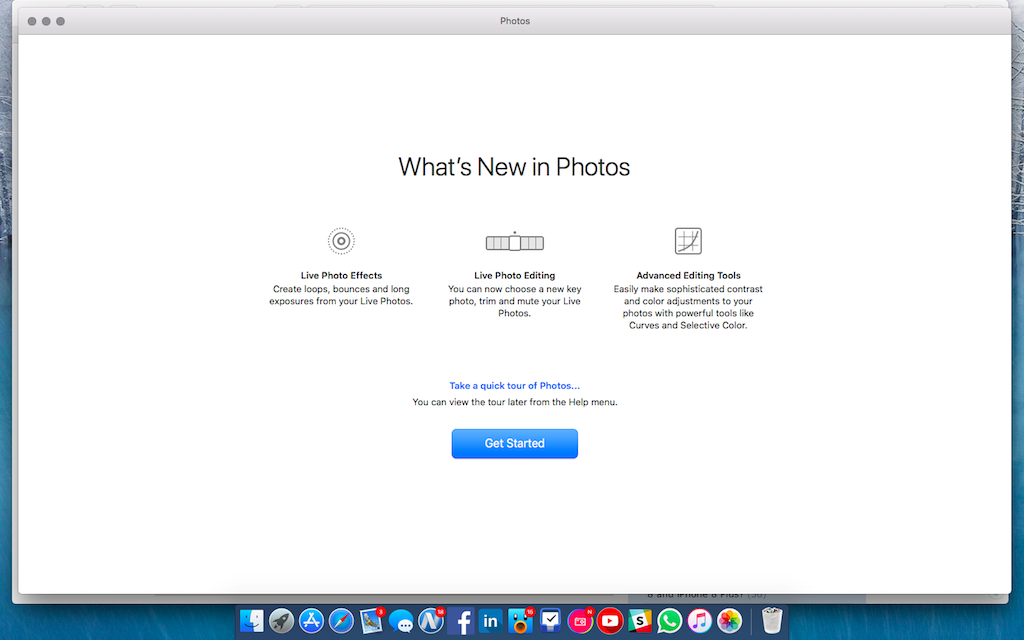Click the Photos pinwheel icon in dock
The height and width of the screenshot is (640, 1024).
point(730,621)
